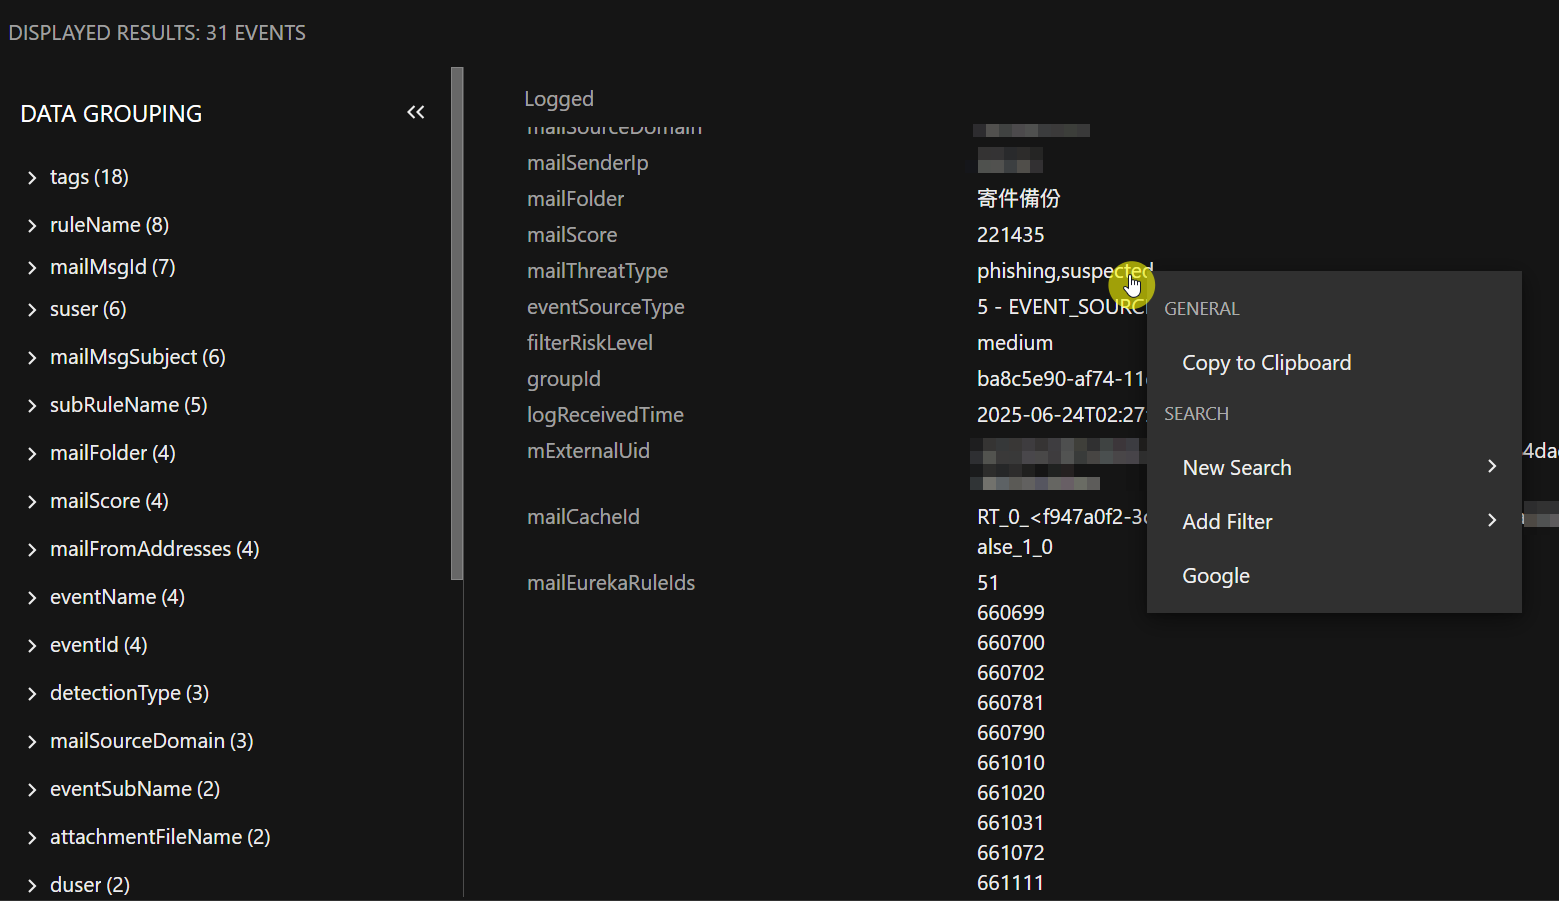Choose Google from the context menu
Image resolution: width=1559 pixels, height=901 pixels.
pos(1216,576)
